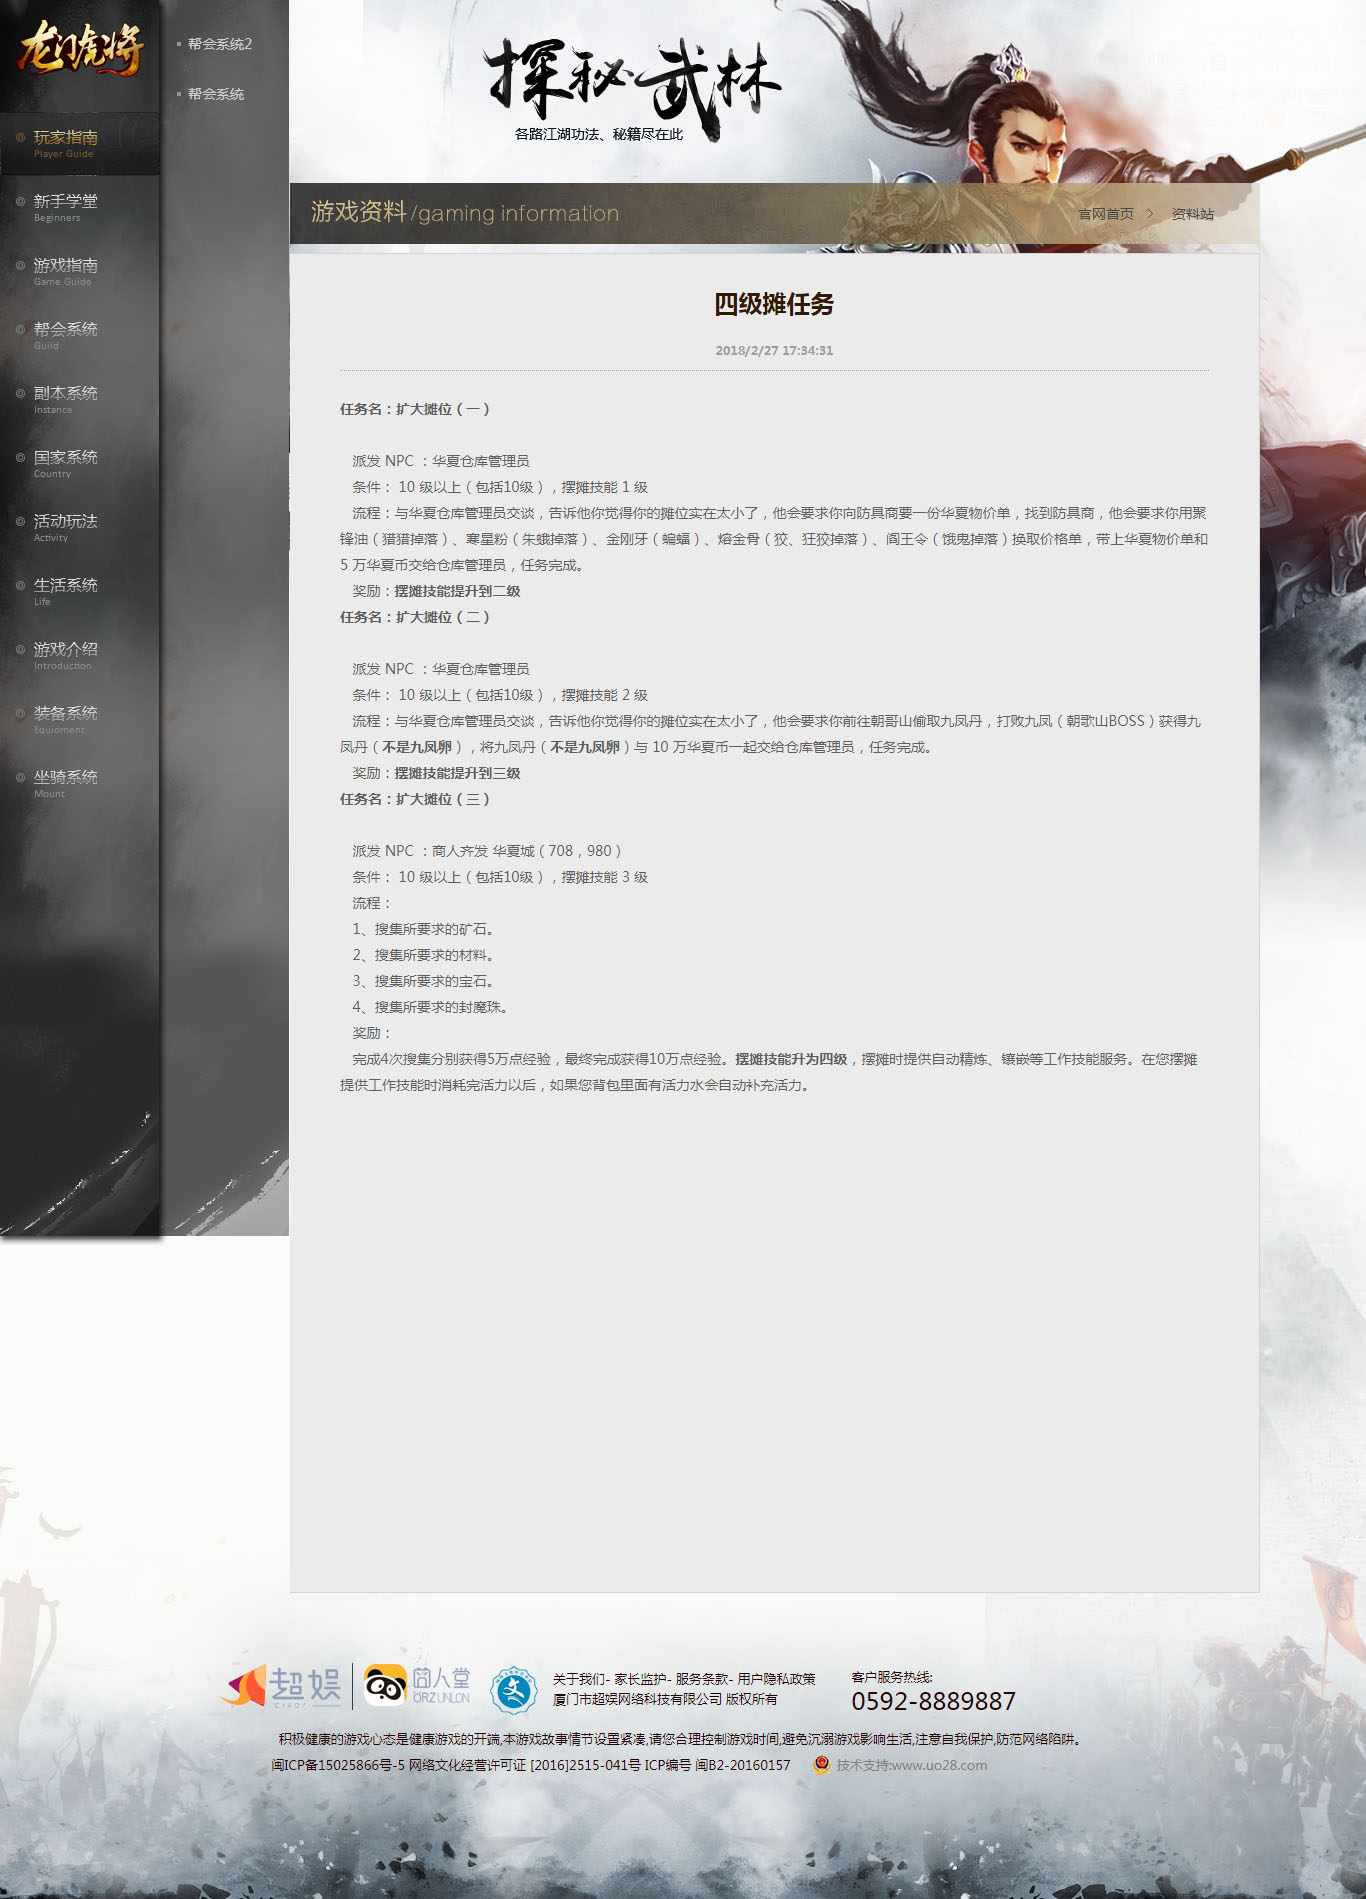Click the step 1、搜集所要求的矿石
The height and width of the screenshot is (1899, 1366).
(x=424, y=929)
